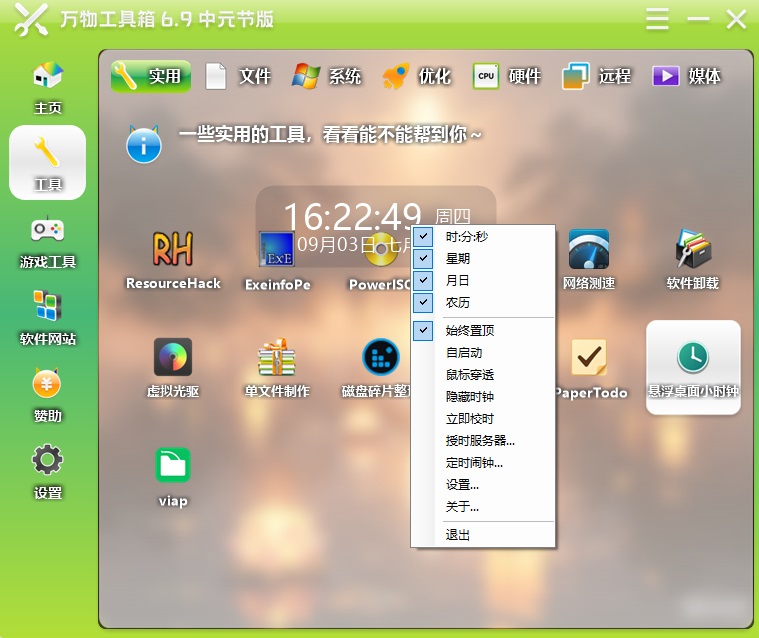This screenshot has width=759, height=638.
Task: Switch to the 系统 tab
Action: 327,76
